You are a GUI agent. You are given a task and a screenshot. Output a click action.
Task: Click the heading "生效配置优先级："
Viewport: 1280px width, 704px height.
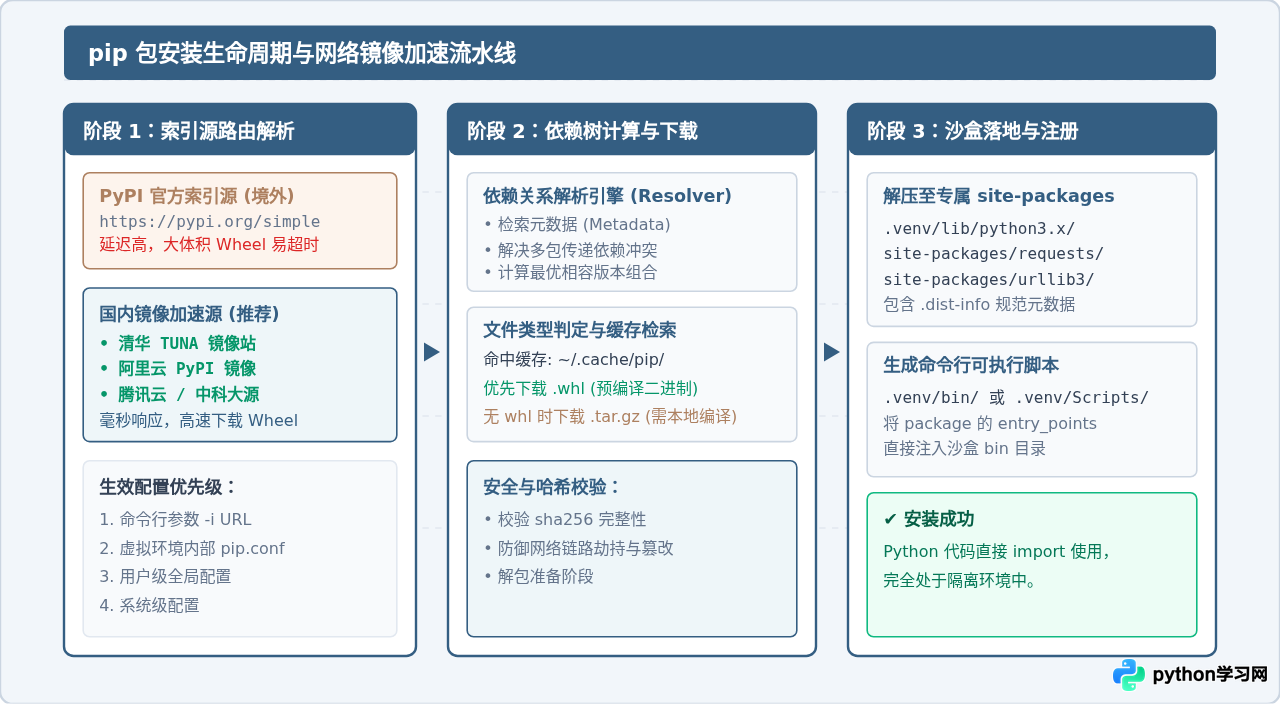168,487
